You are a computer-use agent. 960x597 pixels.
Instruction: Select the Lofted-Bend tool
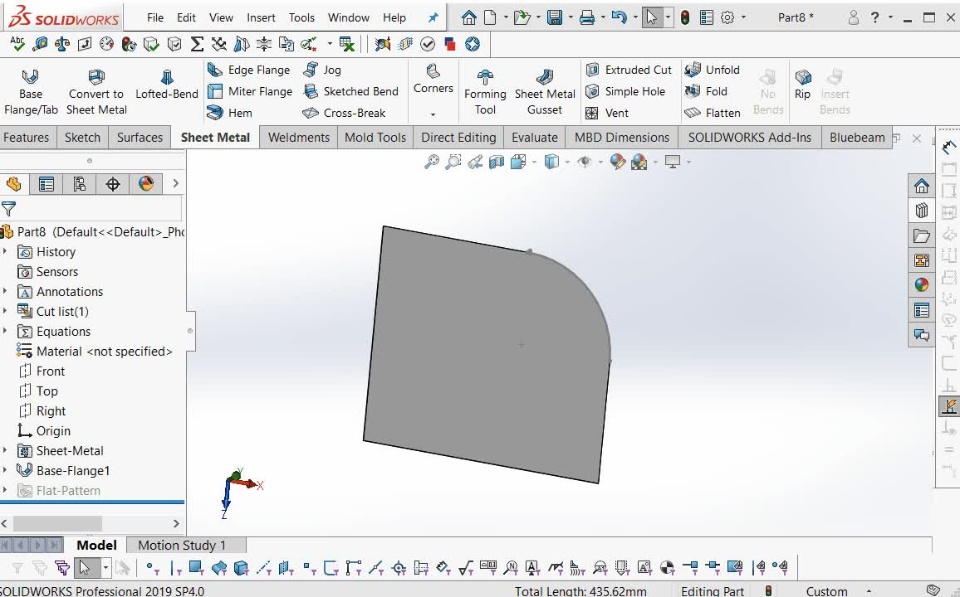(167, 84)
